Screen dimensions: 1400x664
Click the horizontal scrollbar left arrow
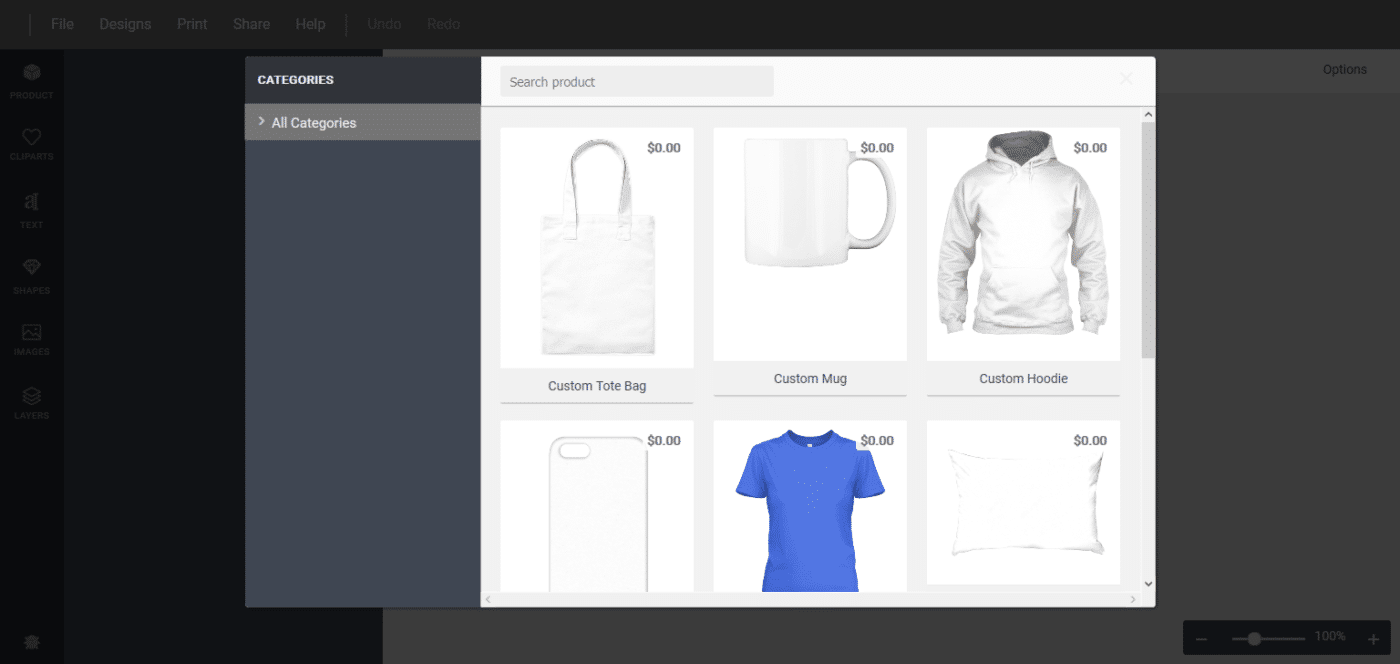[x=488, y=599]
